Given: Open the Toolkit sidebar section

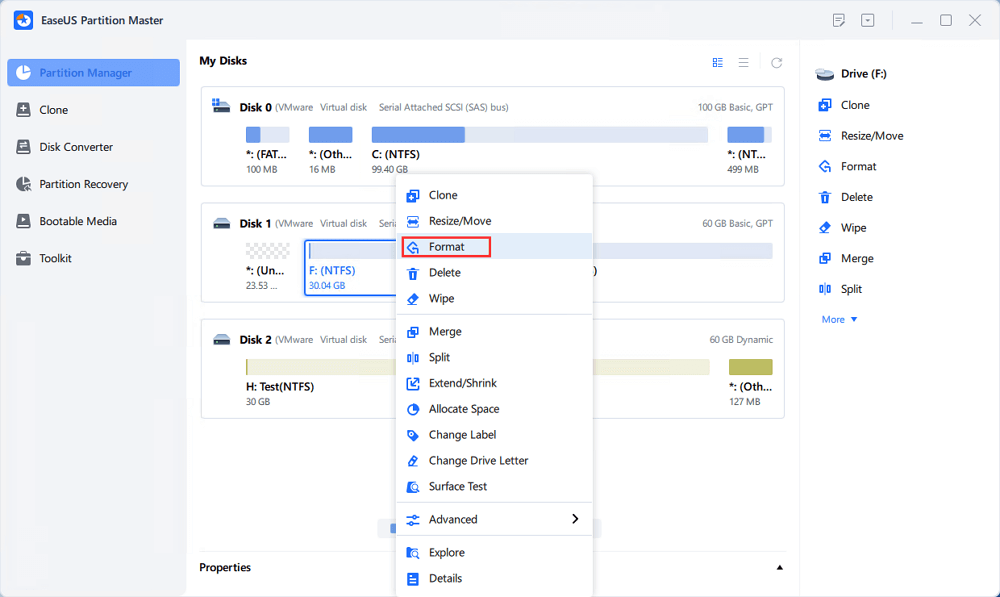Looking at the screenshot, I should (x=55, y=258).
